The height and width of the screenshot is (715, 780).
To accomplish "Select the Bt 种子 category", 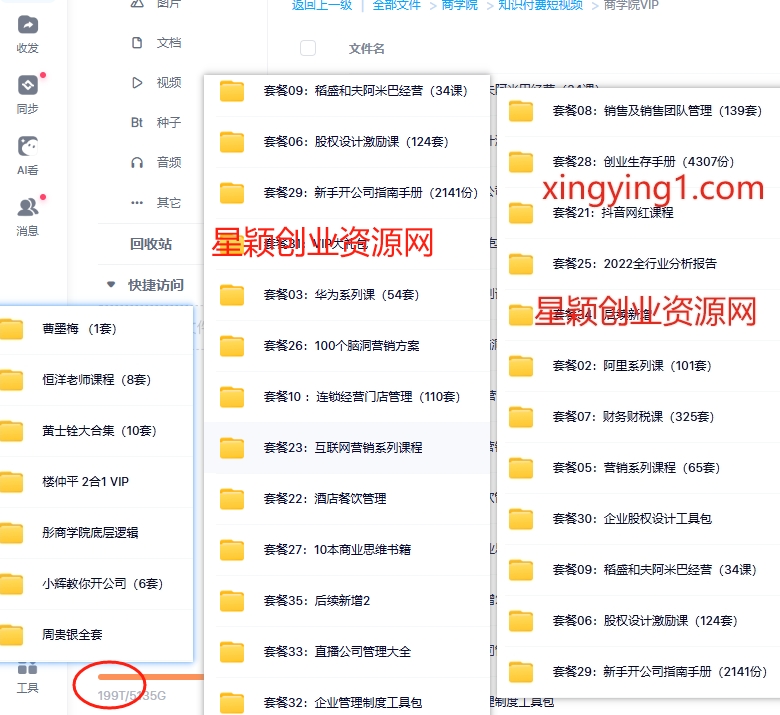I will (x=156, y=122).
